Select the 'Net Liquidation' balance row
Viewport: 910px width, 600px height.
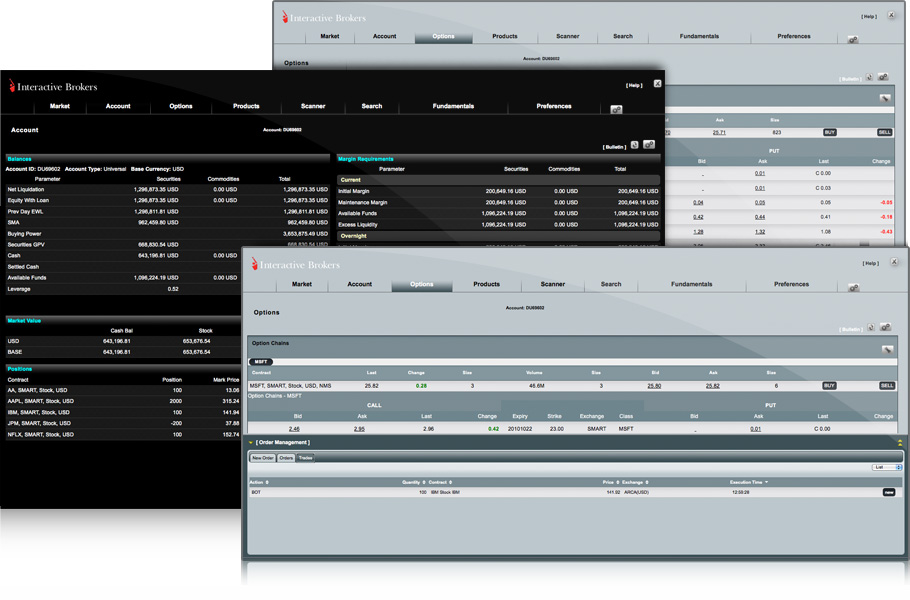click(168, 190)
